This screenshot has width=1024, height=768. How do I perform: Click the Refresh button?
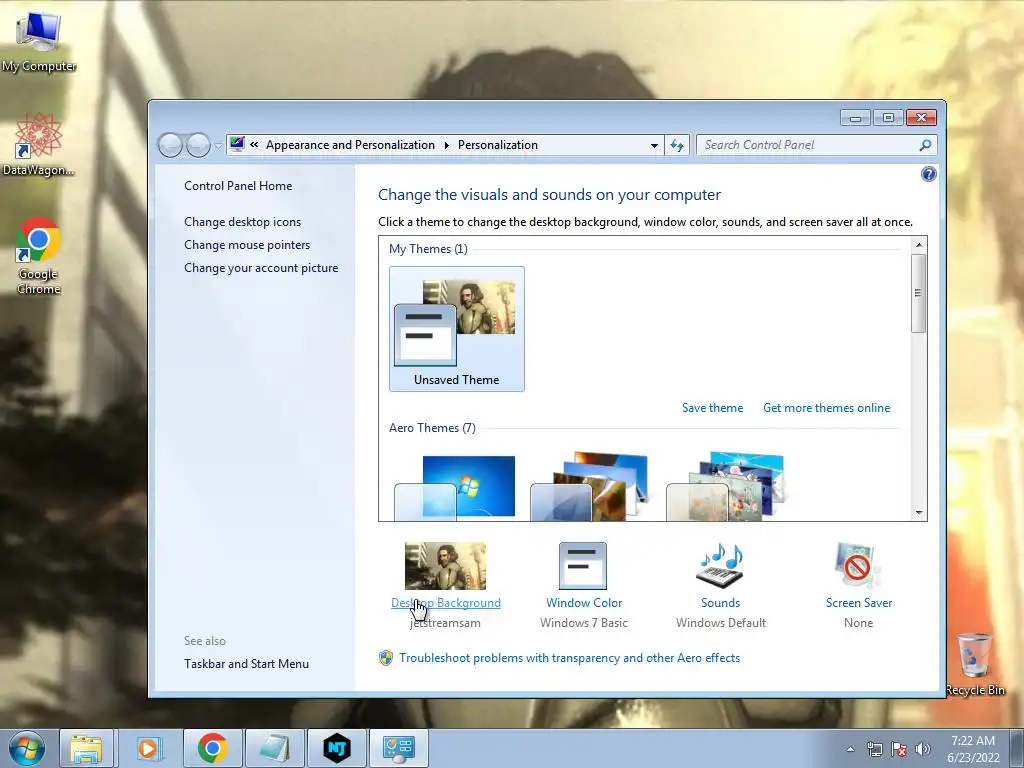coord(677,145)
